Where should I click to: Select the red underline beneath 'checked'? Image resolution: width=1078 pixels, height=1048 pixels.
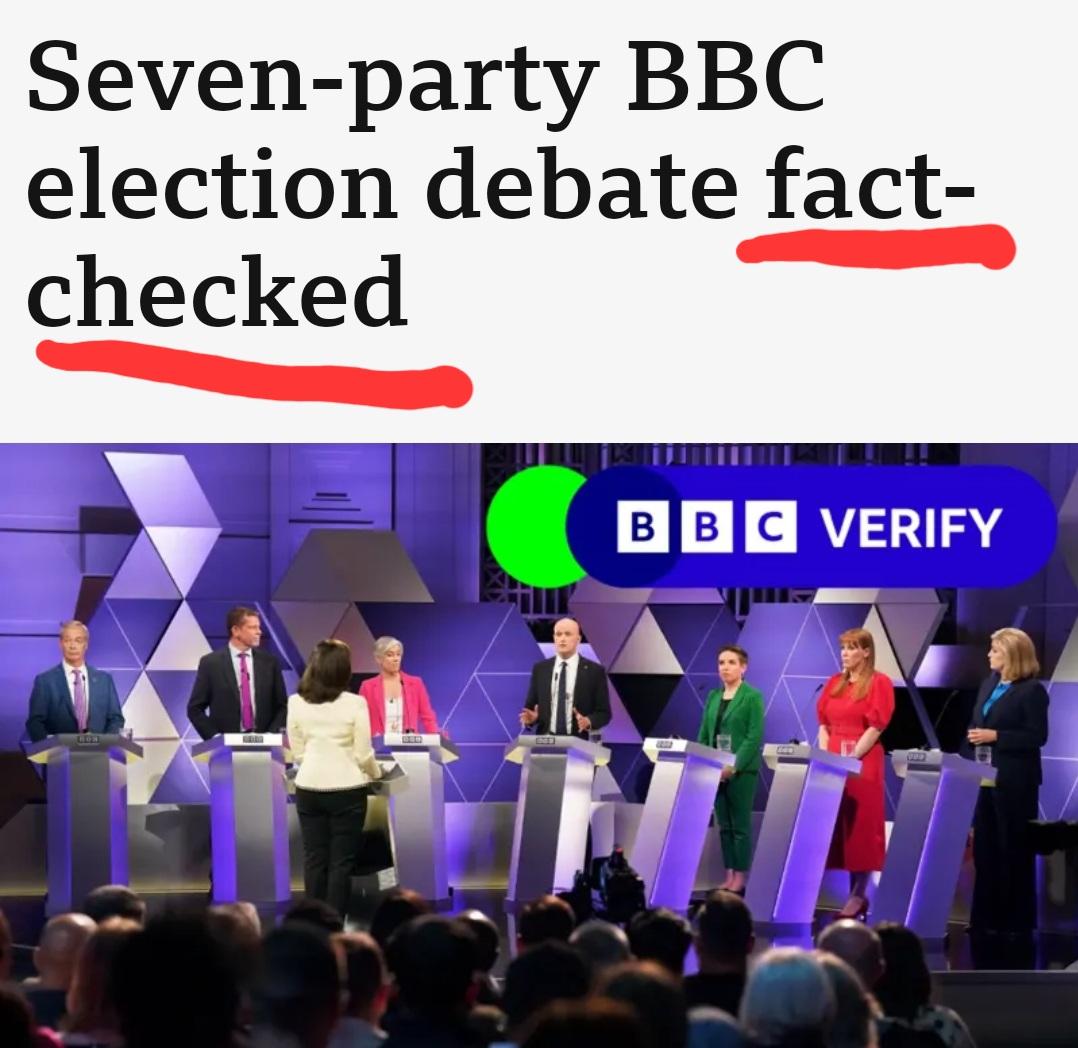254,372
